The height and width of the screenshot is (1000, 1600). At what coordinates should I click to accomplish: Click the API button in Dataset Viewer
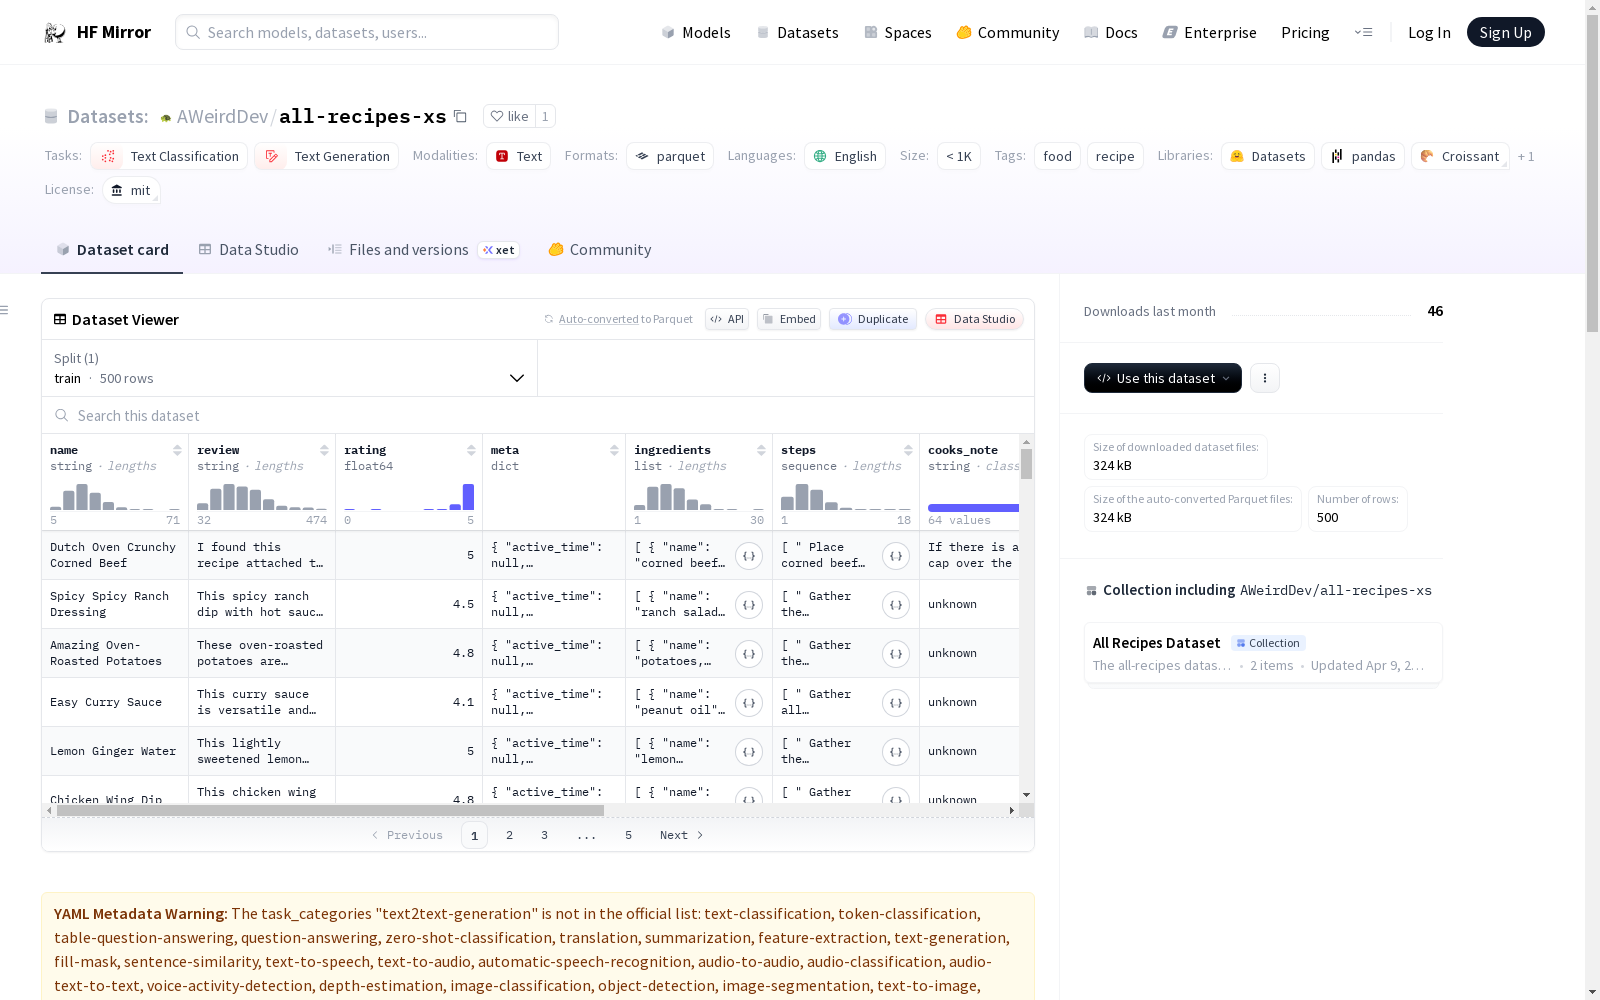[x=727, y=319]
